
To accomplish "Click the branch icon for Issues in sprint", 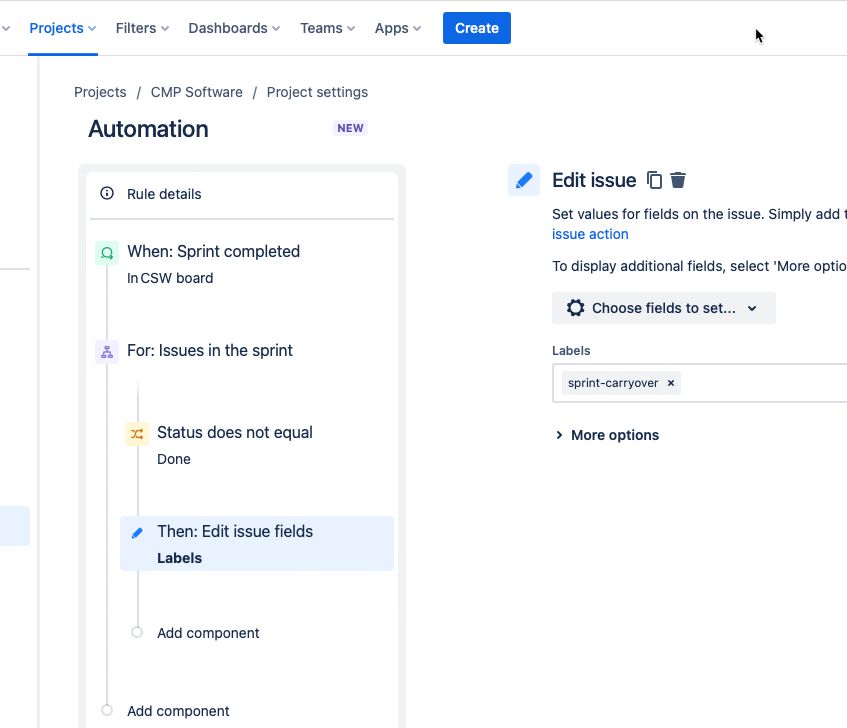I will tap(107, 352).
